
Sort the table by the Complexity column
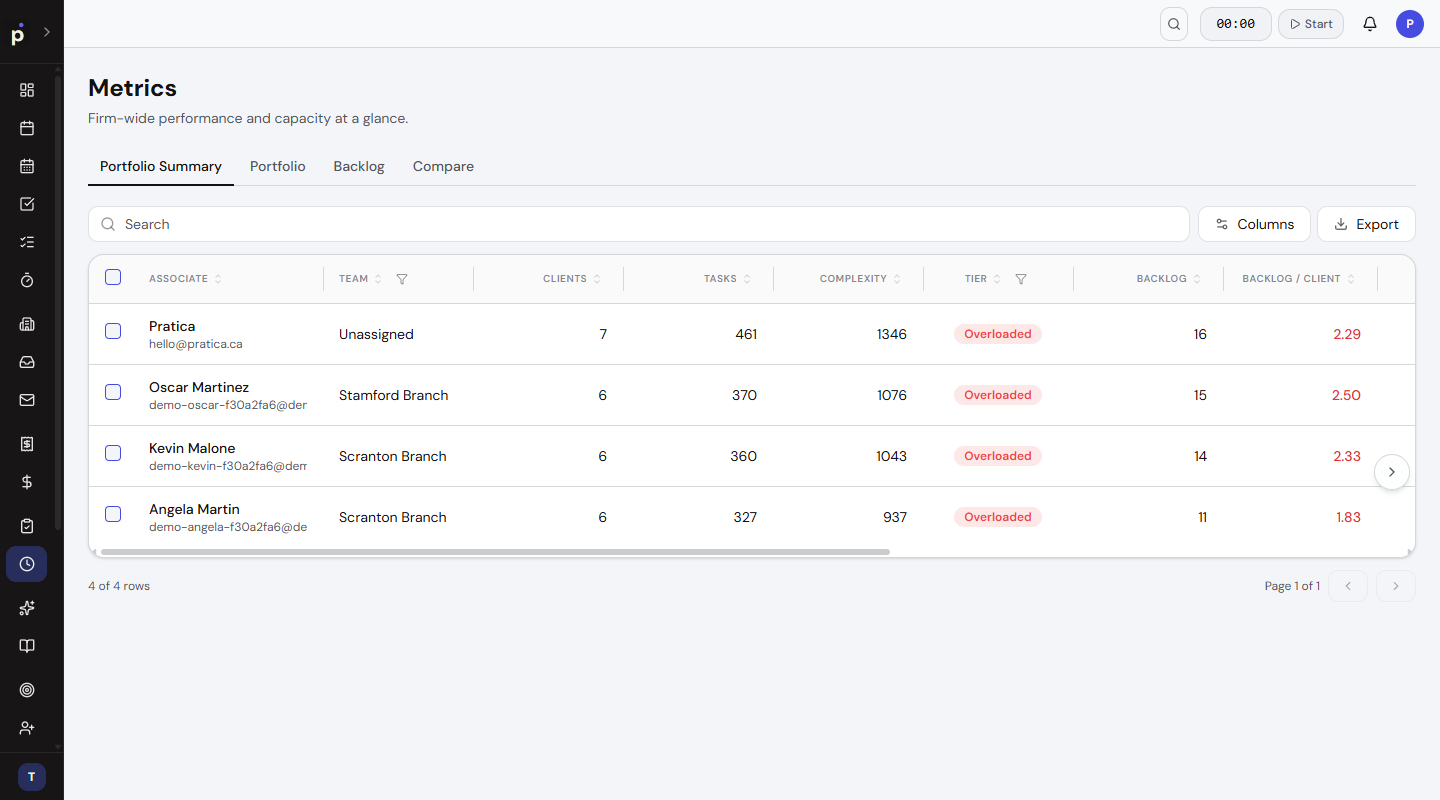tap(860, 279)
